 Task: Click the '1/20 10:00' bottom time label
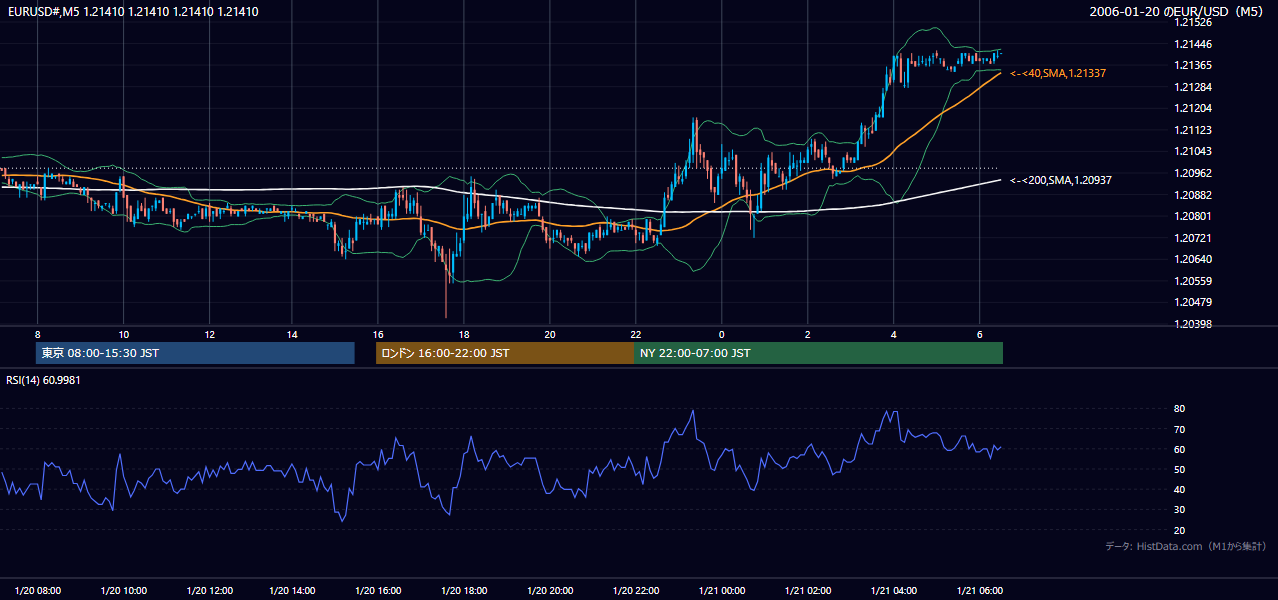pyautogui.click(x=124, y=590)
